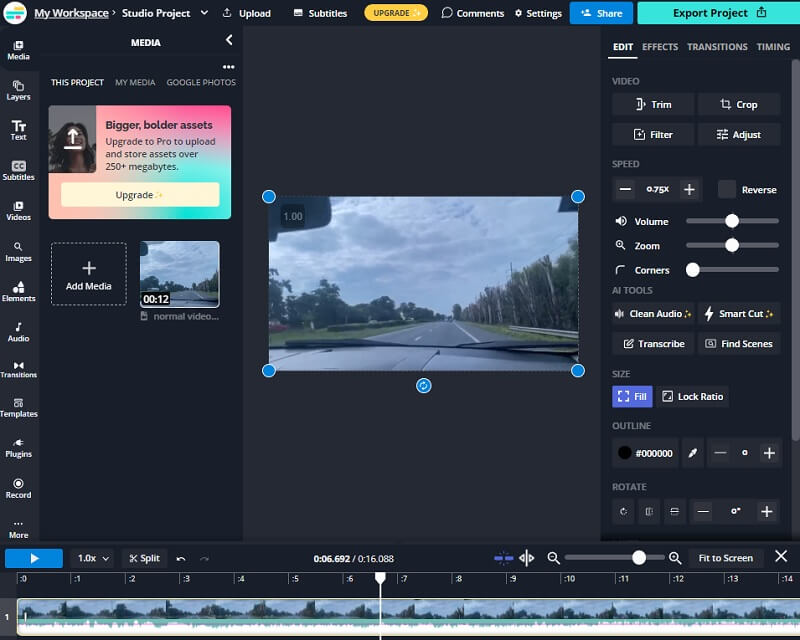800x640 pixels.
Task: Enable Lock Ratio size option
Action: [692, 397]
